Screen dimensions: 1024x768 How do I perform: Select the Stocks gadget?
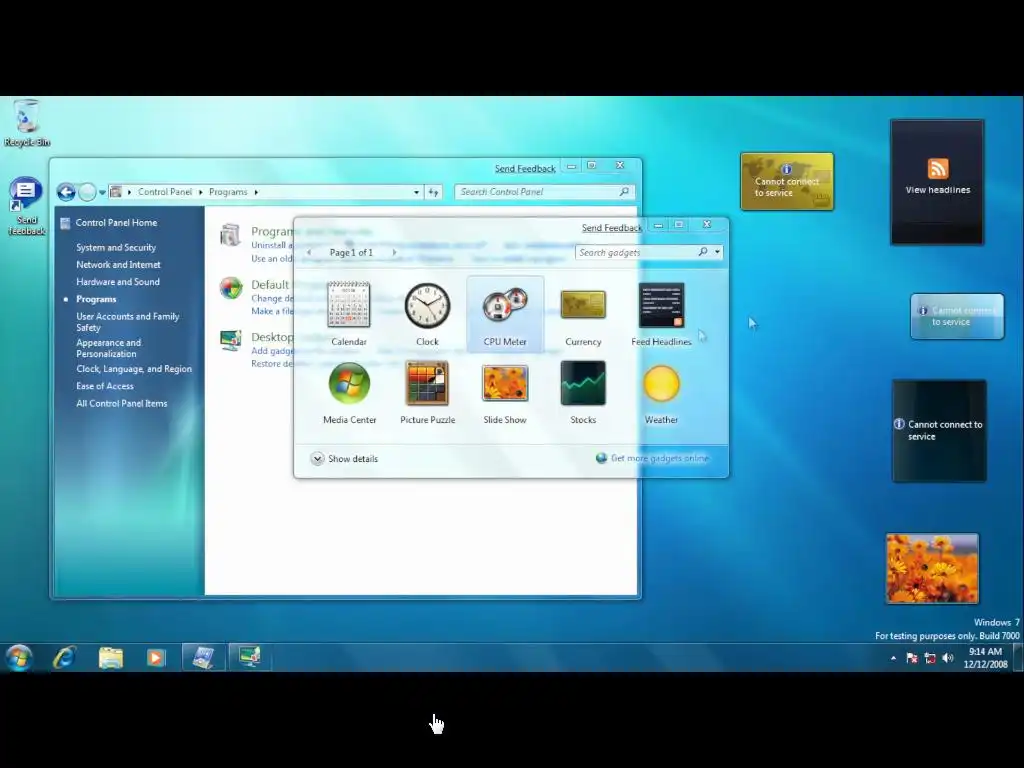[x=583, y=392]
